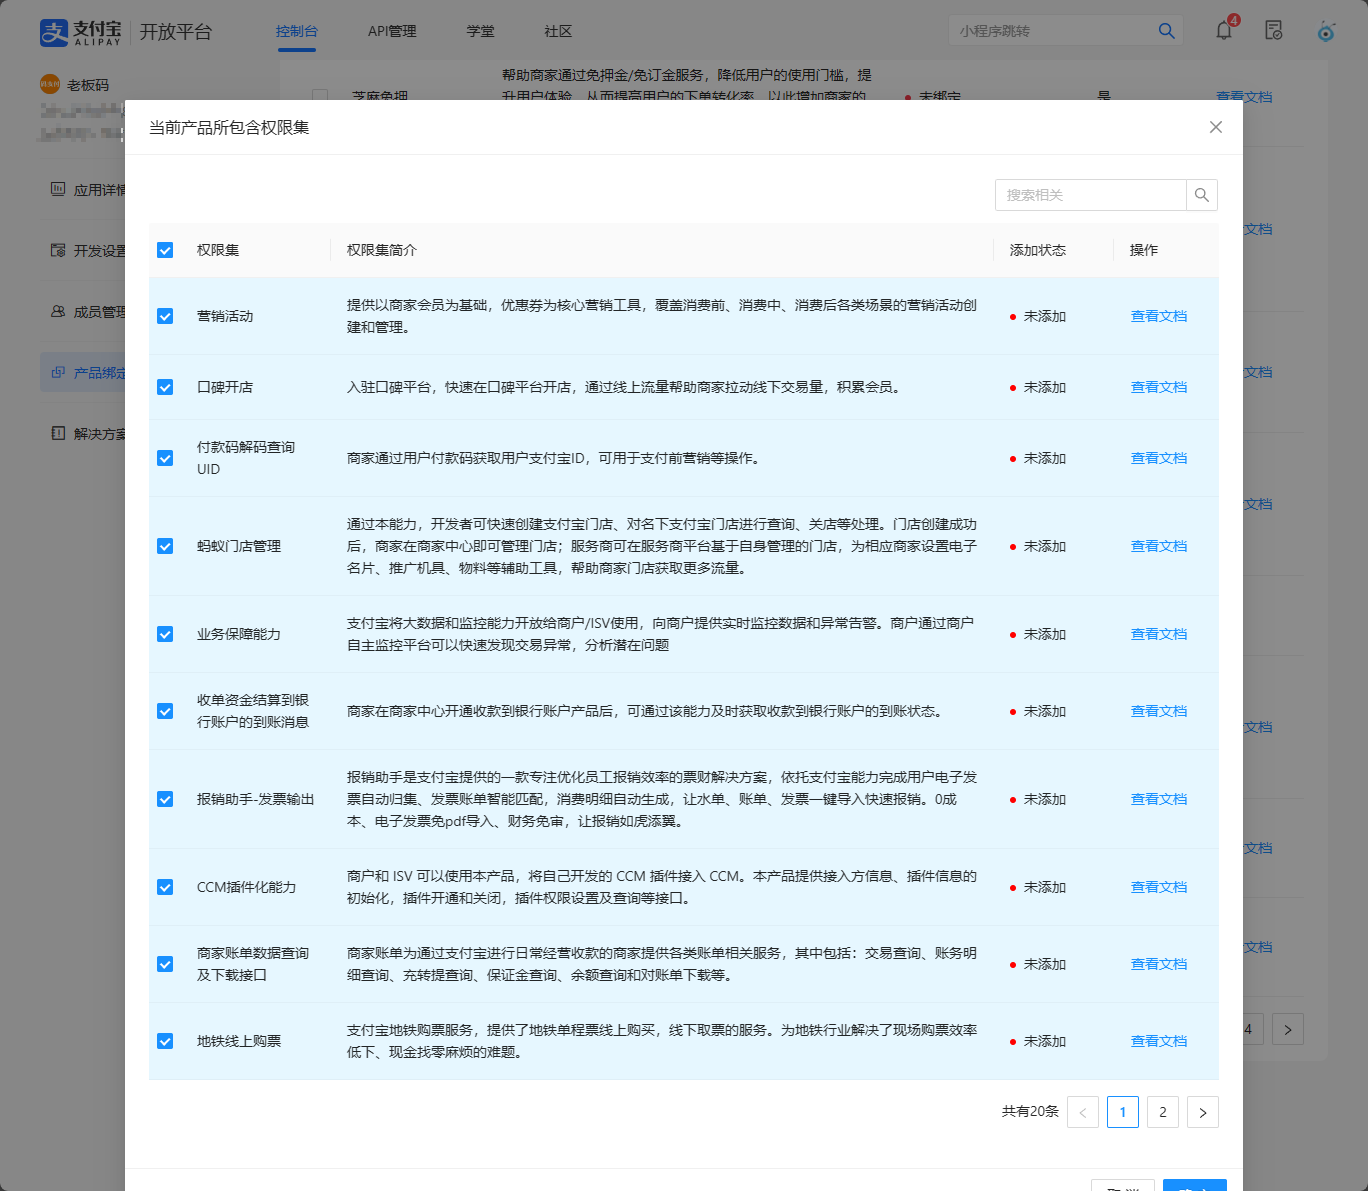Click the 搜索相关 search input field
The height and width of the screenshot is (1191, 1368).
pos(1090,195)
